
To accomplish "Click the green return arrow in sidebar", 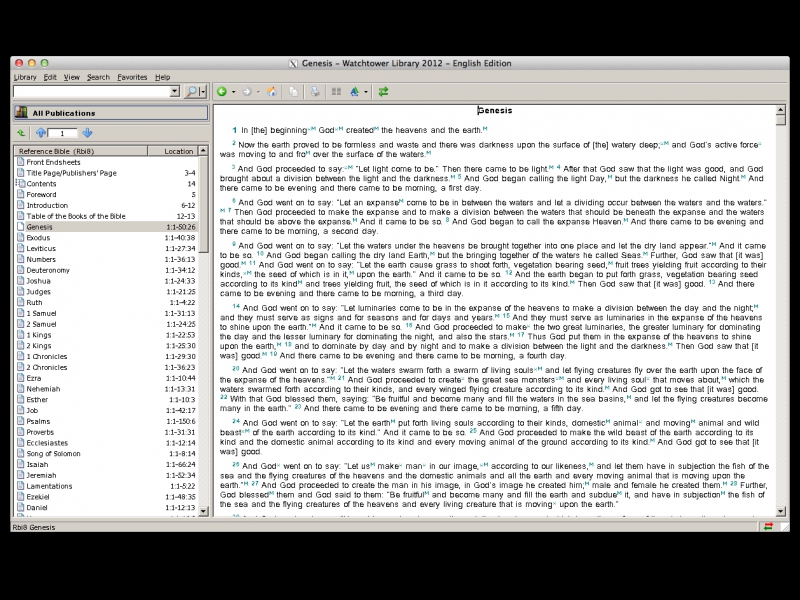I will (x=21, y=133).
